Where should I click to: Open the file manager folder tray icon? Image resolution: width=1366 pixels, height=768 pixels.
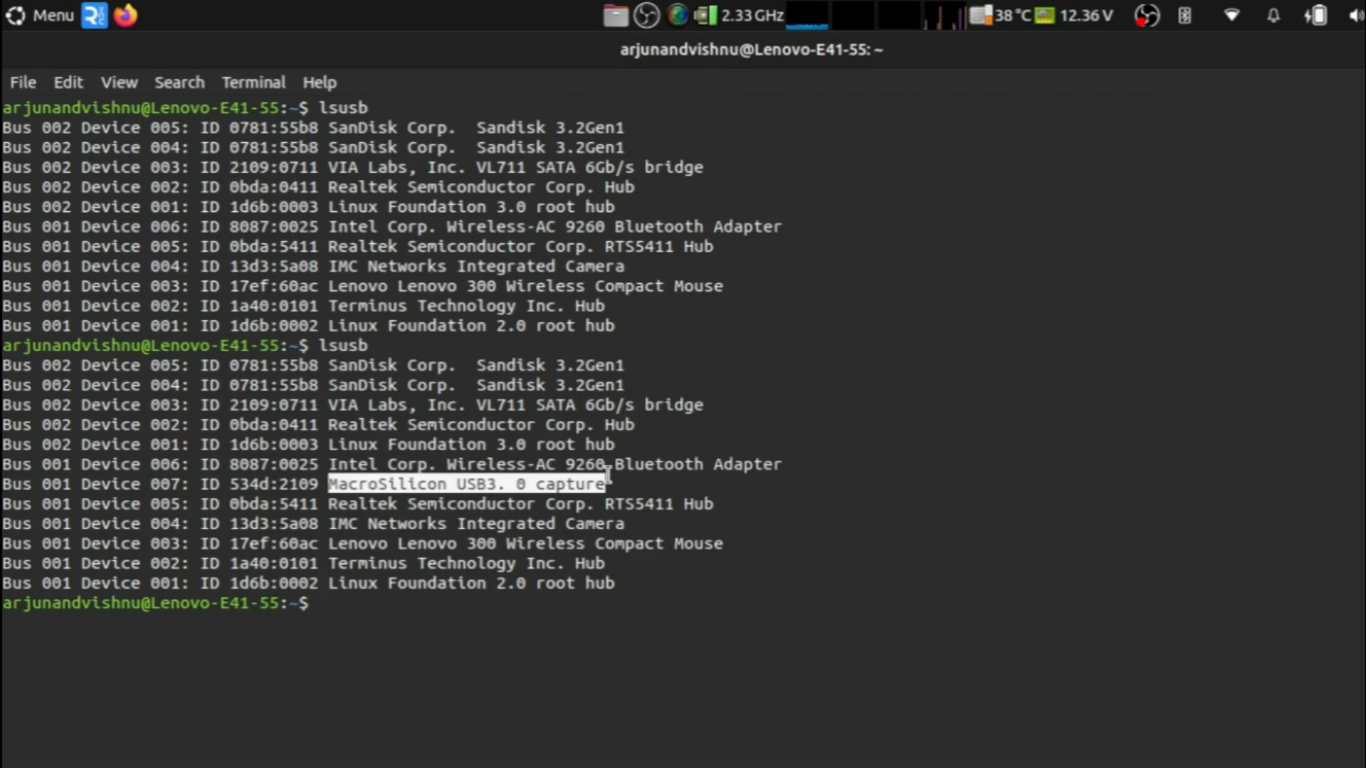[614, 15]
